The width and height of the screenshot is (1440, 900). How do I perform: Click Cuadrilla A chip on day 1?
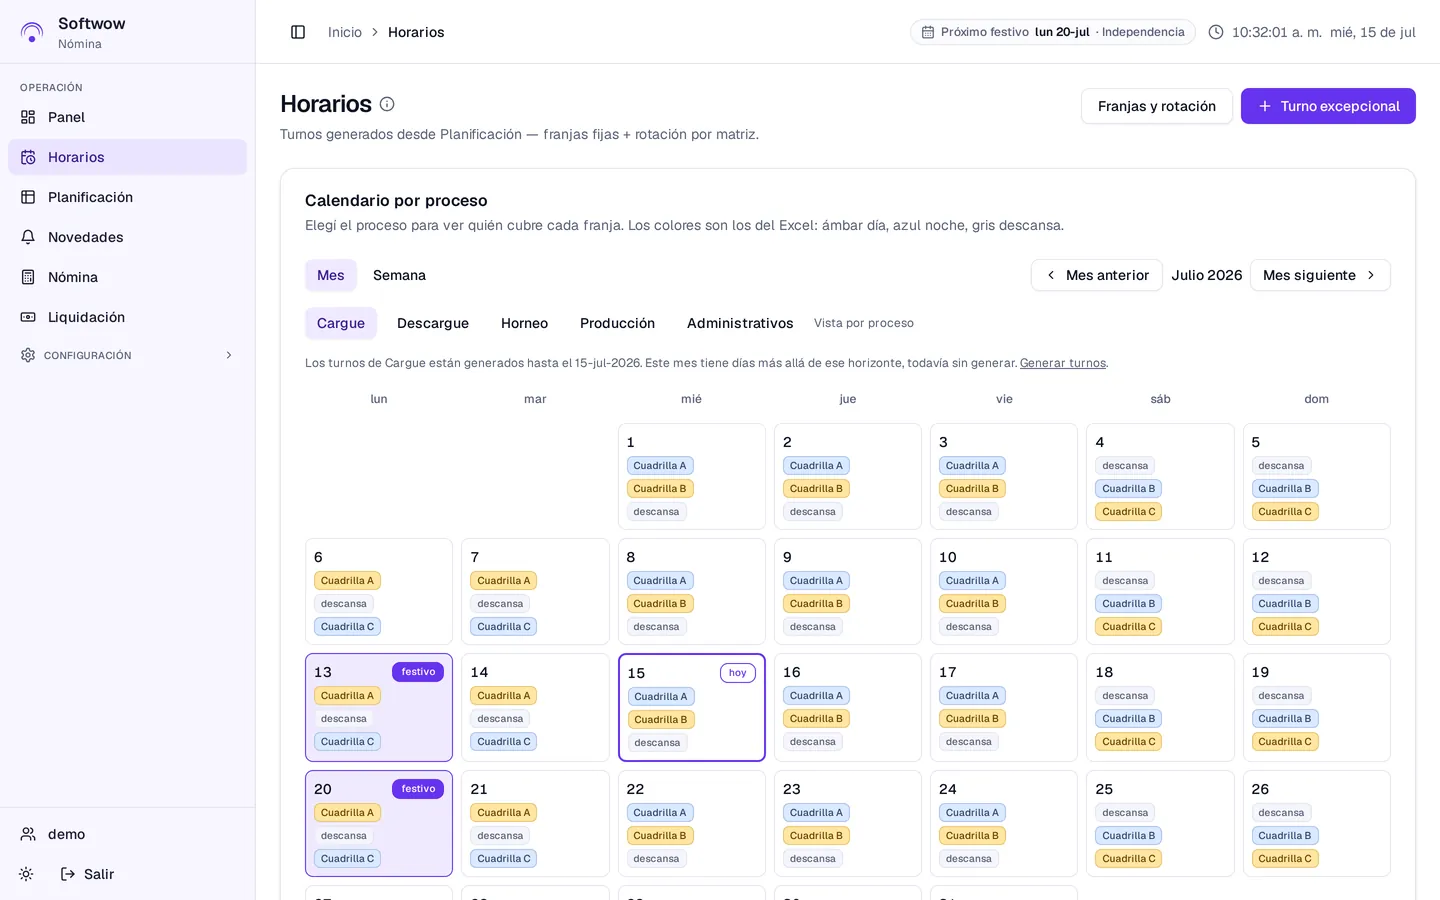click(x=660, y=466)
